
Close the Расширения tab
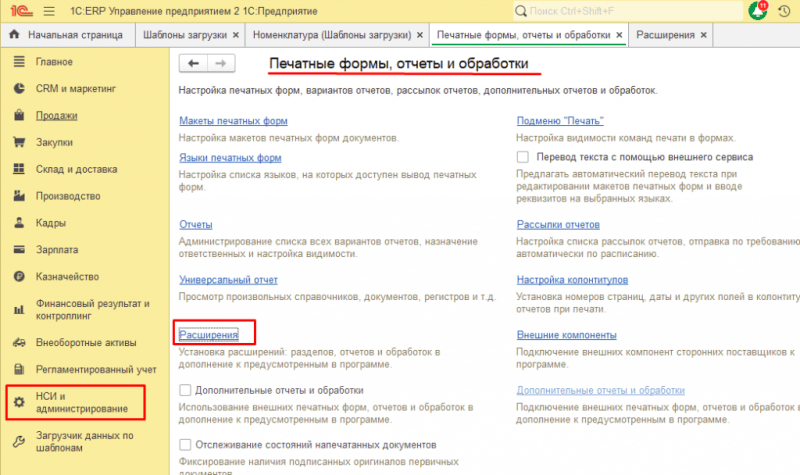(x=705, y=35)
